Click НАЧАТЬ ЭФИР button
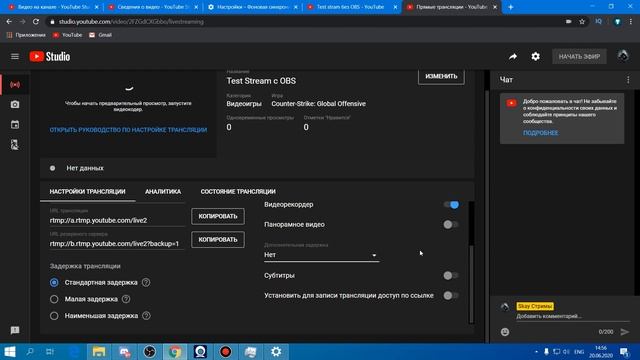 (x=579, y=56)
